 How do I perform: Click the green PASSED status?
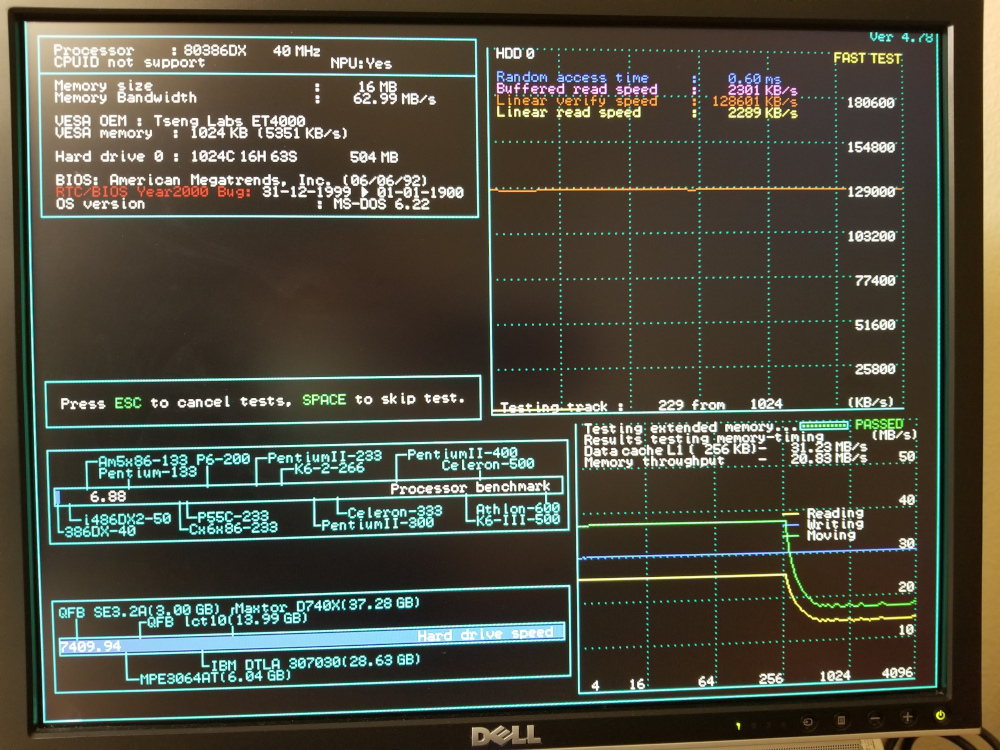tap(879, 424)
